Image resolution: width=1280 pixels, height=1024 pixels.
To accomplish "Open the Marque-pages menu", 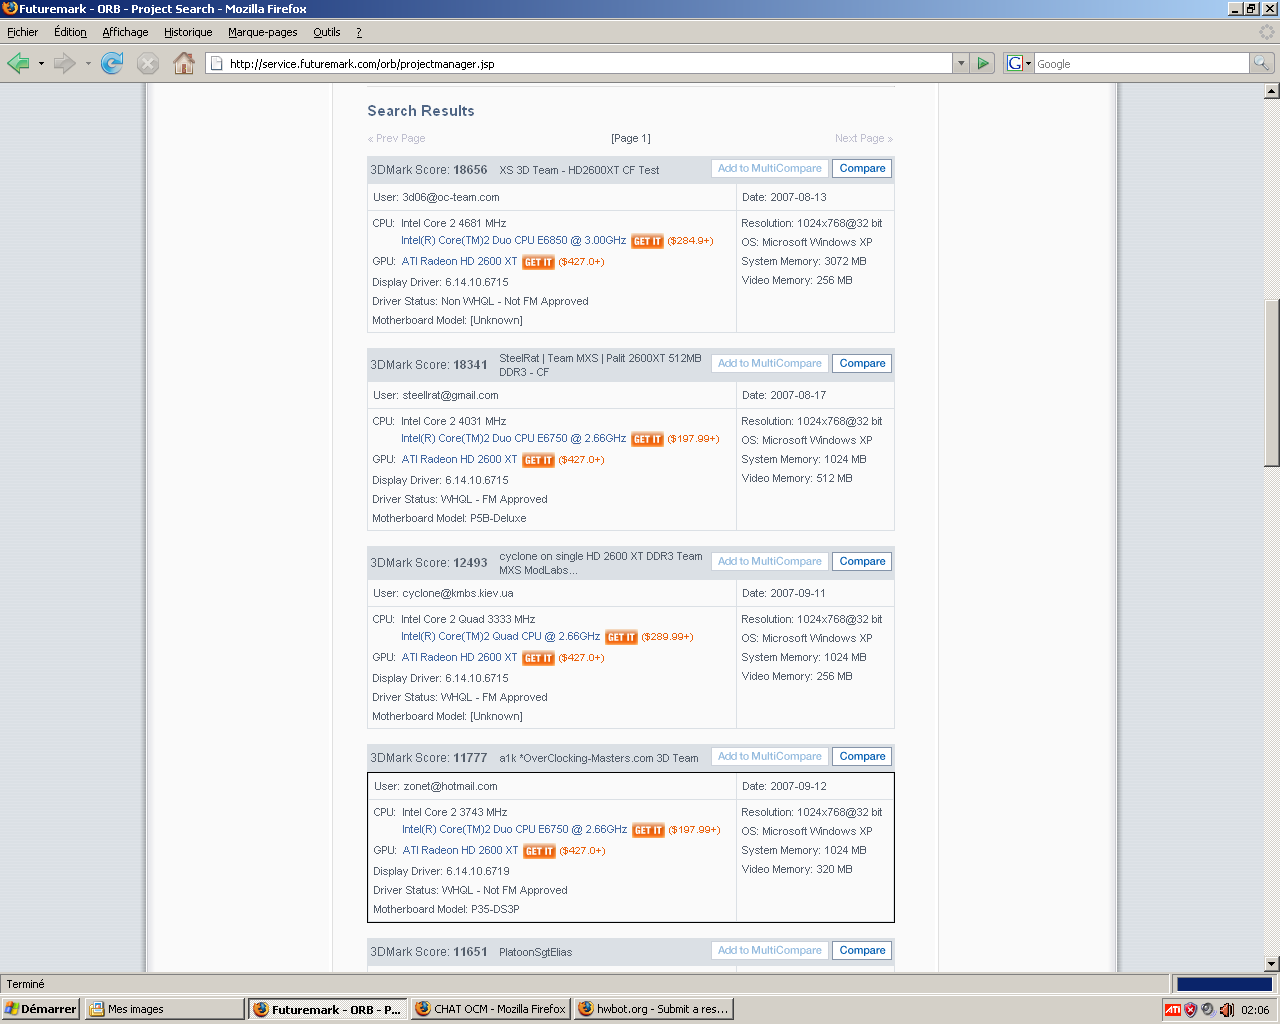I will [262, 32].
